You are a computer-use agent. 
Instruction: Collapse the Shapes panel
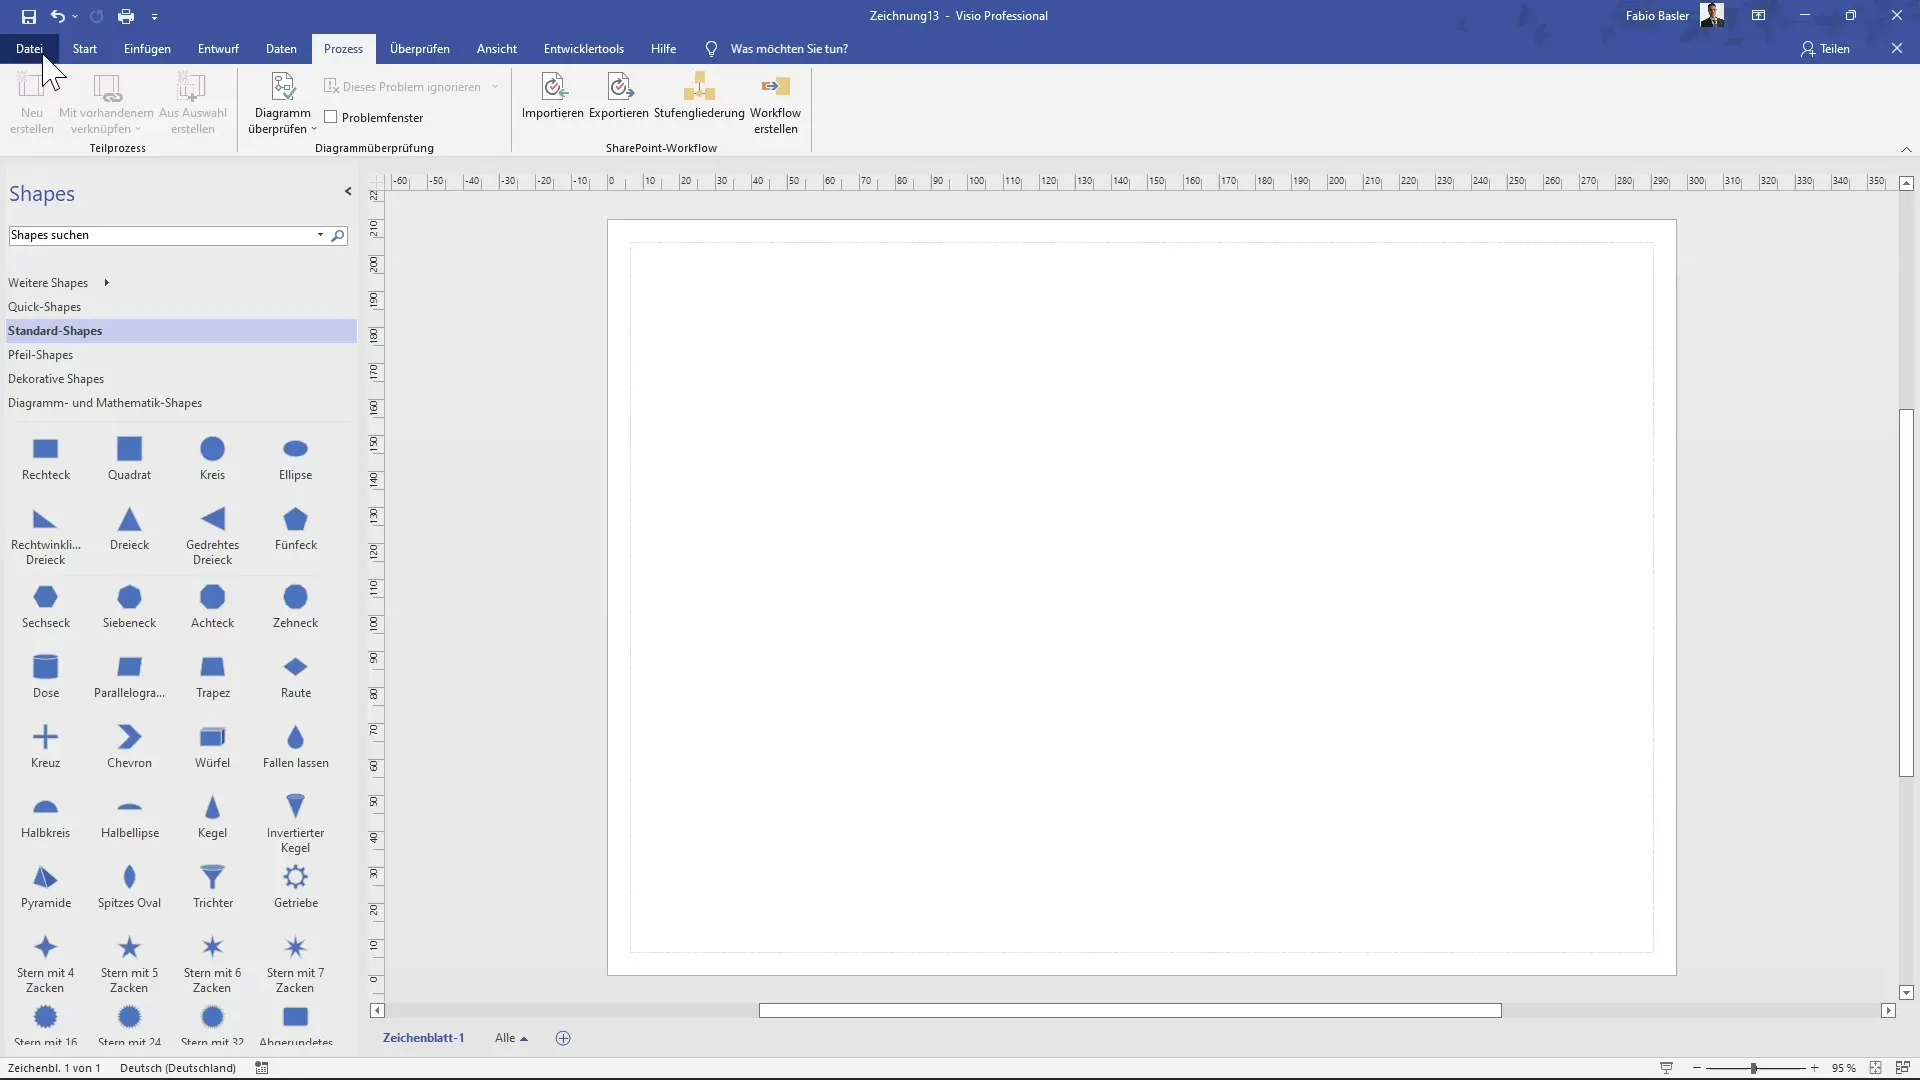pos(348,192)
